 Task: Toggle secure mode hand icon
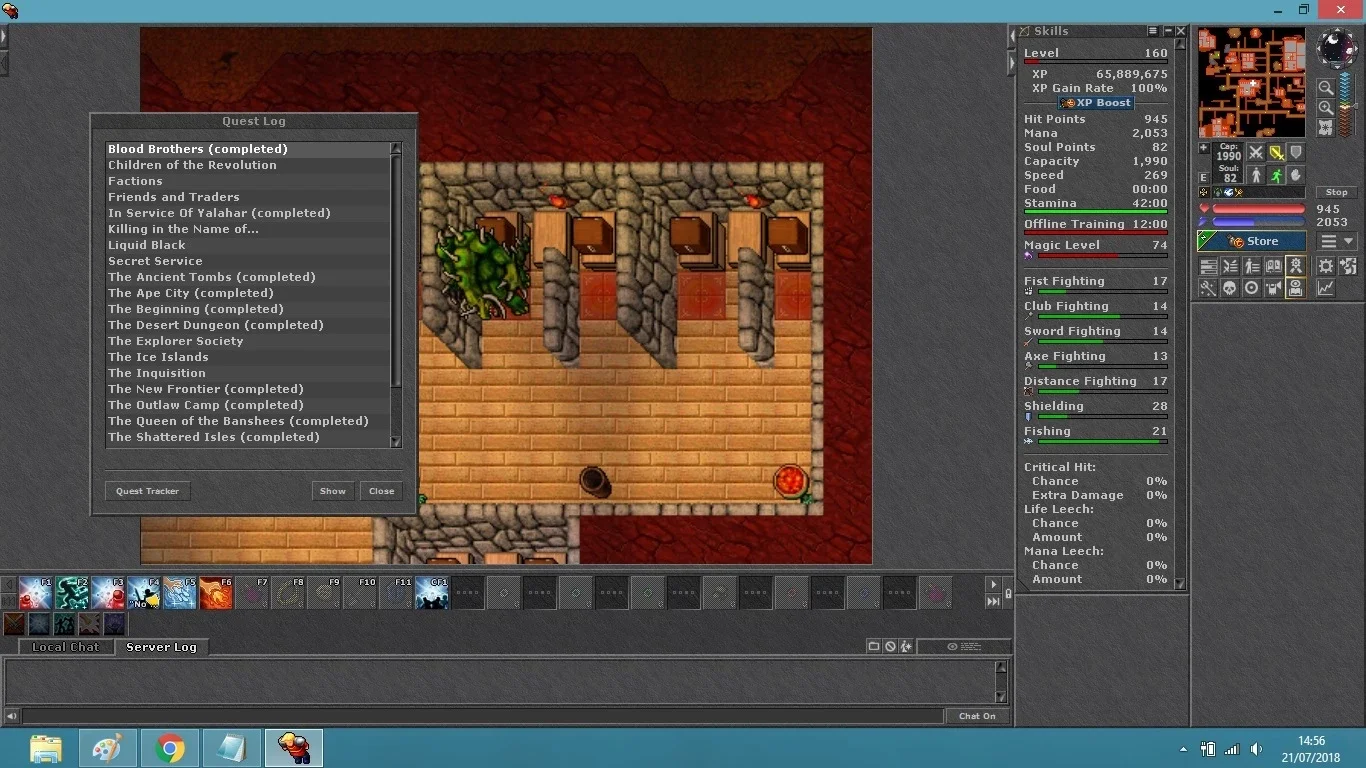1296,175
